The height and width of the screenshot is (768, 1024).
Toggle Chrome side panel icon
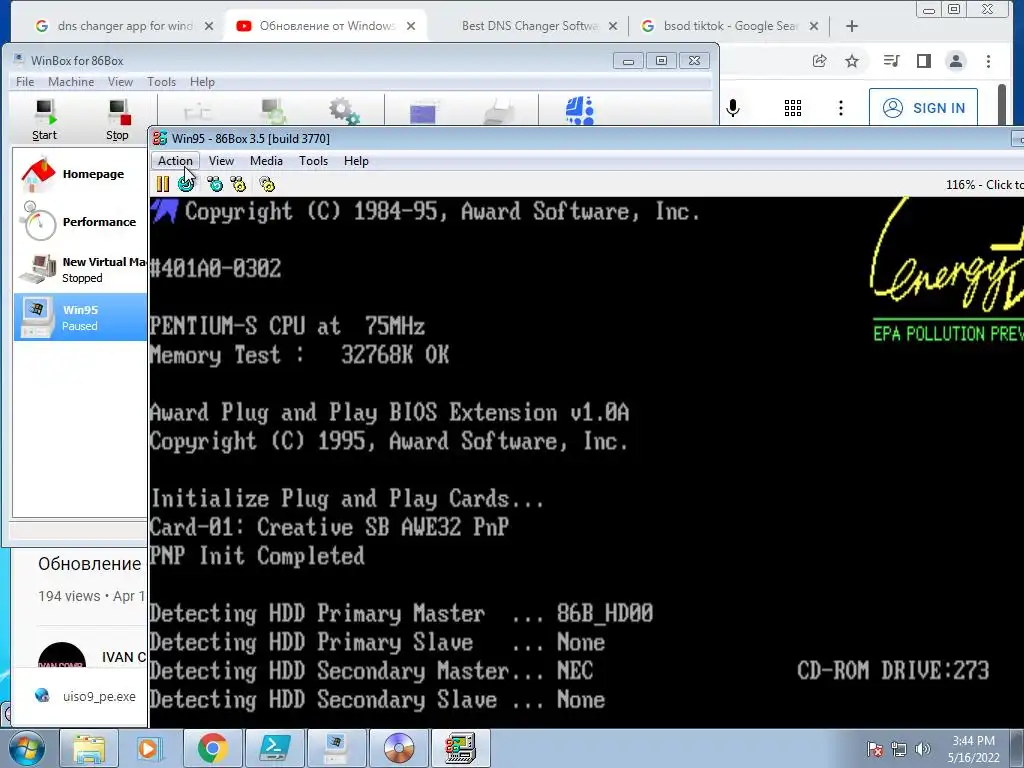(923, 61)
